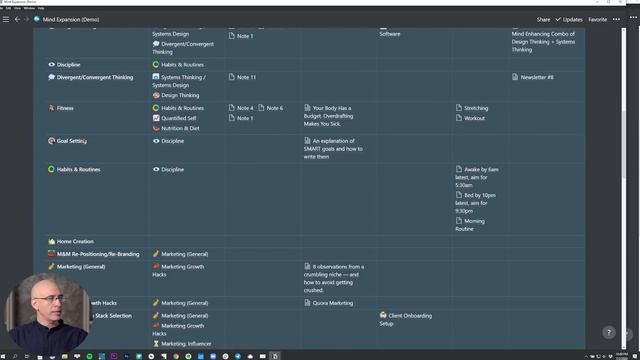The image size is (640, 360).
Task: Click the round help question-mark button
Action: tap(609, 332)
